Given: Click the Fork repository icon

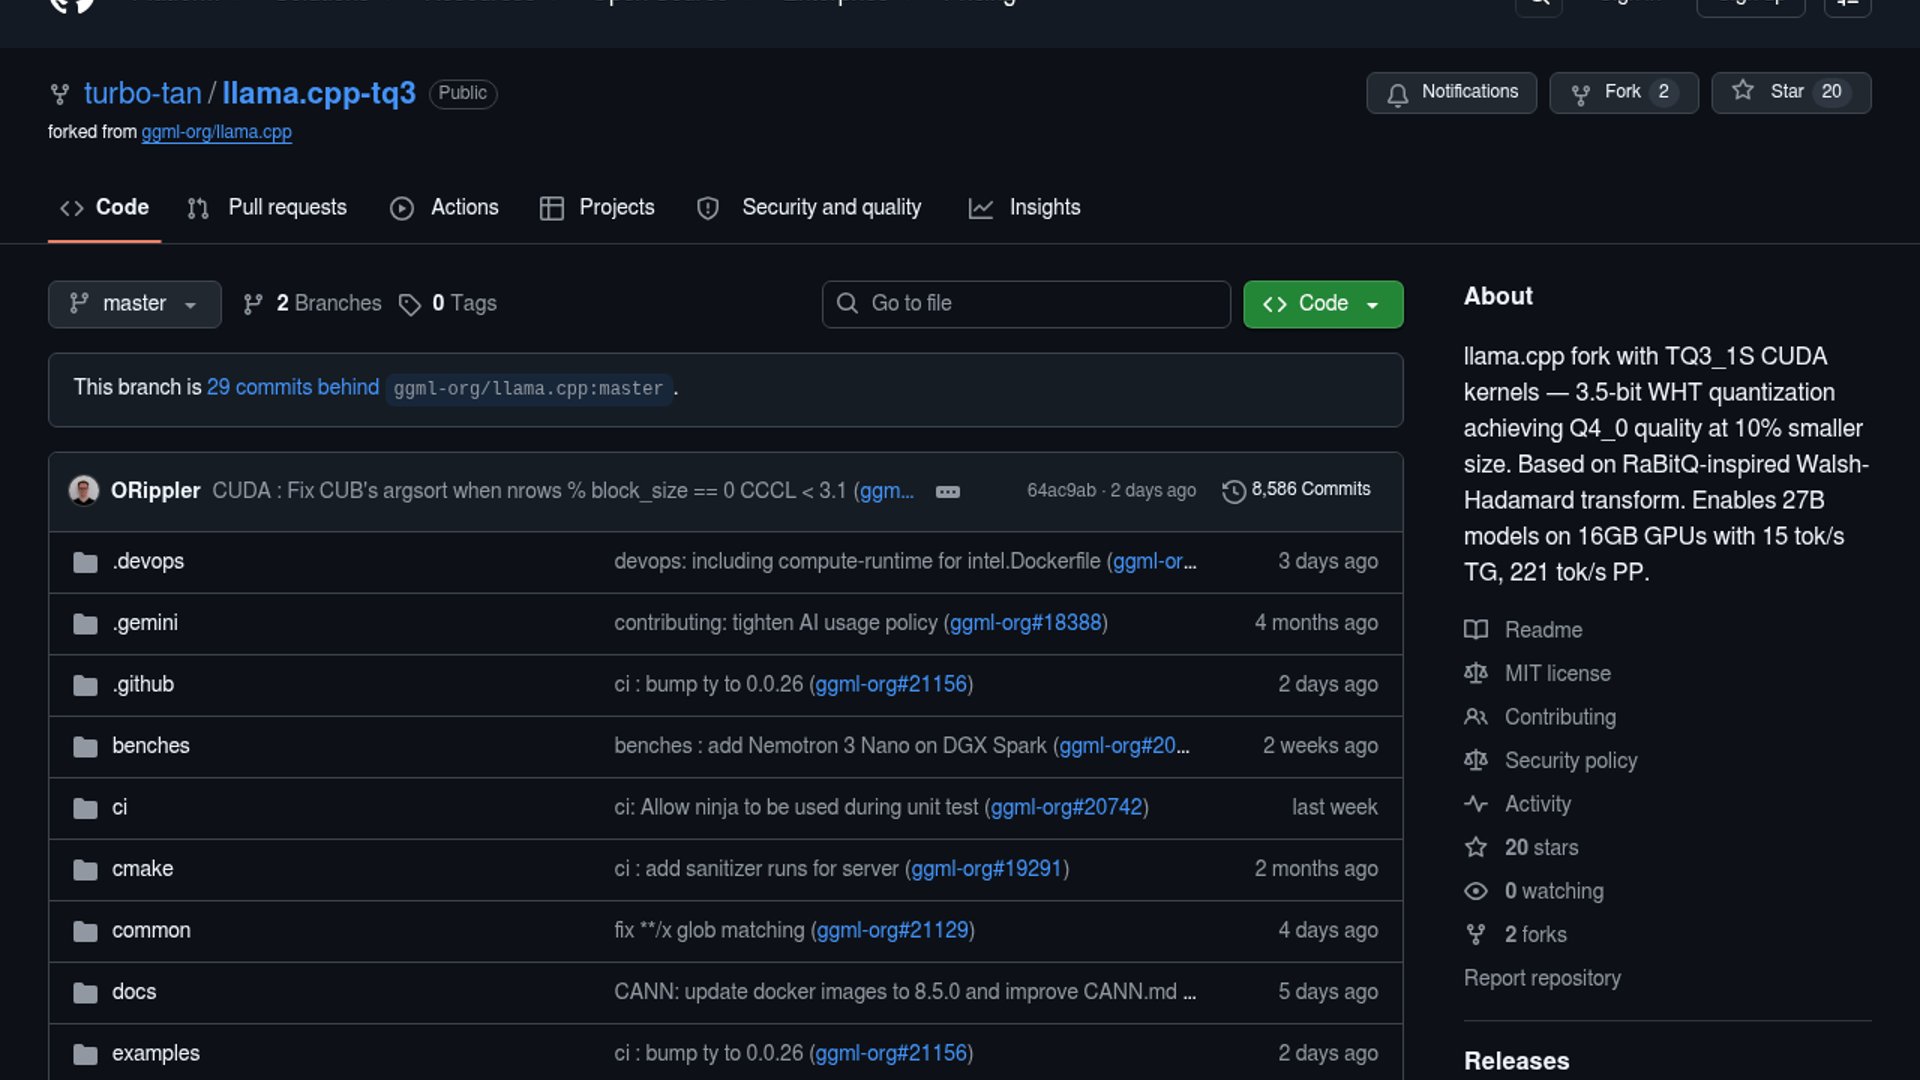Looking at the screenshot, I should tap(1581, 93).
